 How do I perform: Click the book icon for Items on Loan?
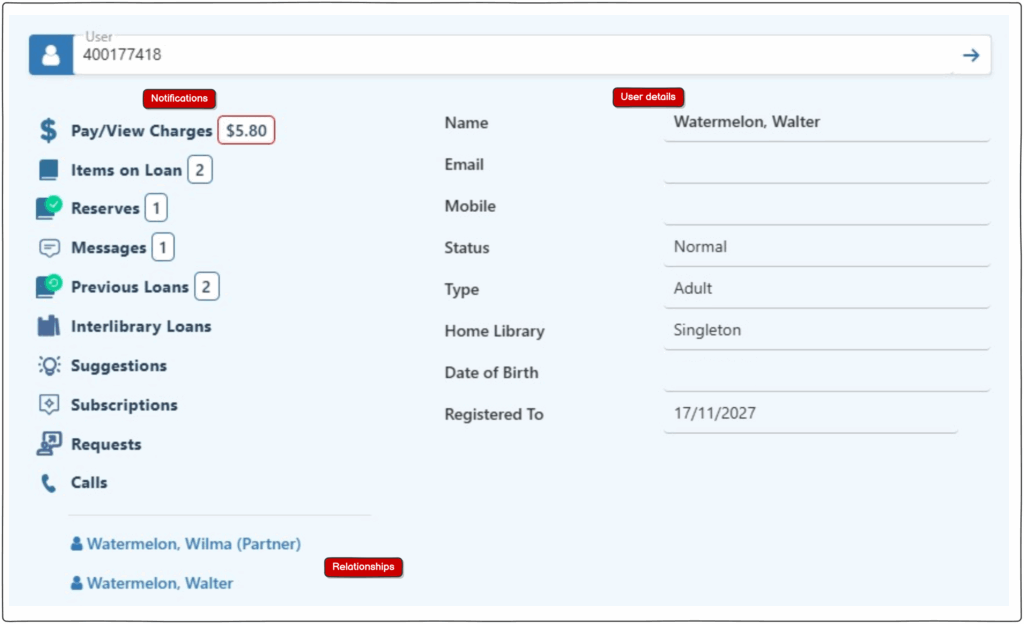tap(48, 170)
